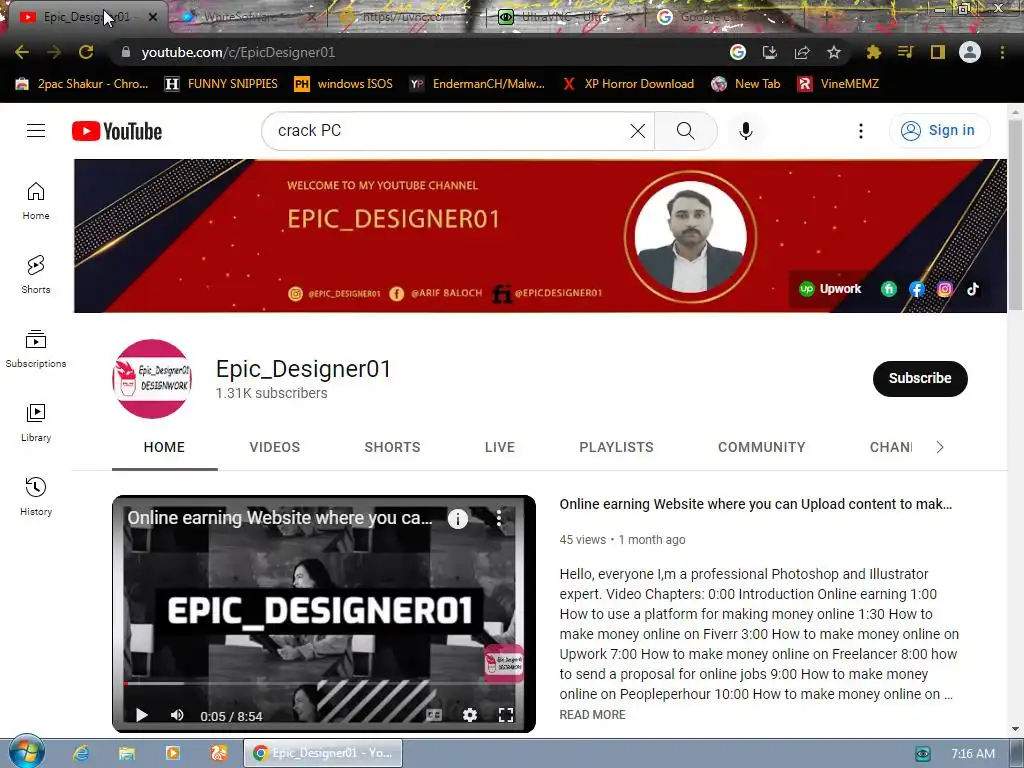The image size is (1024, 768).
Task: Expand more channel tabs arrow
Action: tap(940, 447)
